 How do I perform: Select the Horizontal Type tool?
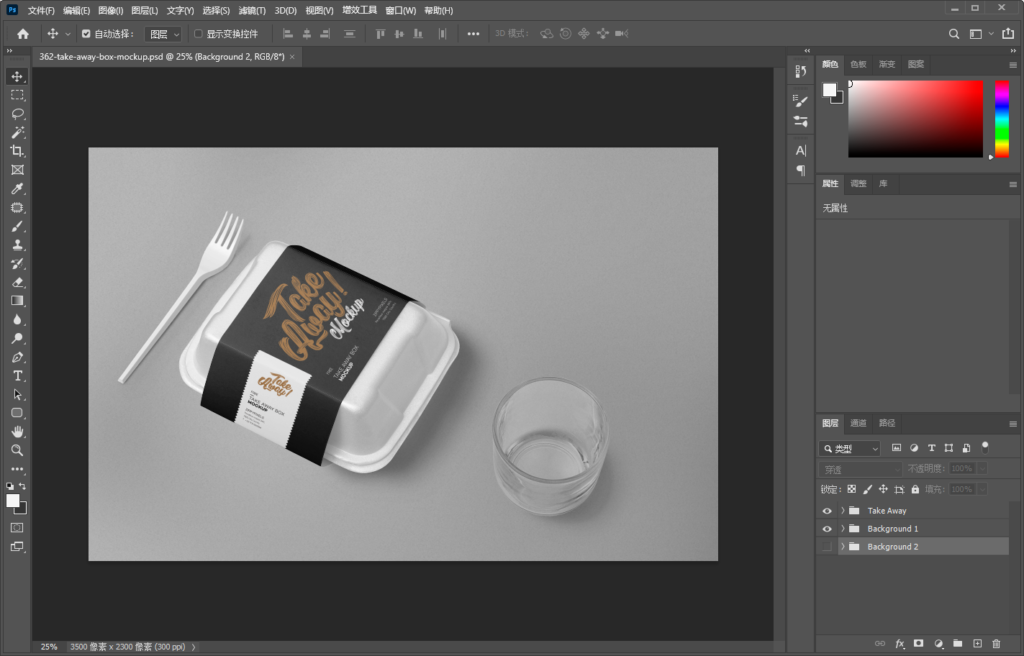pos(17,376)
